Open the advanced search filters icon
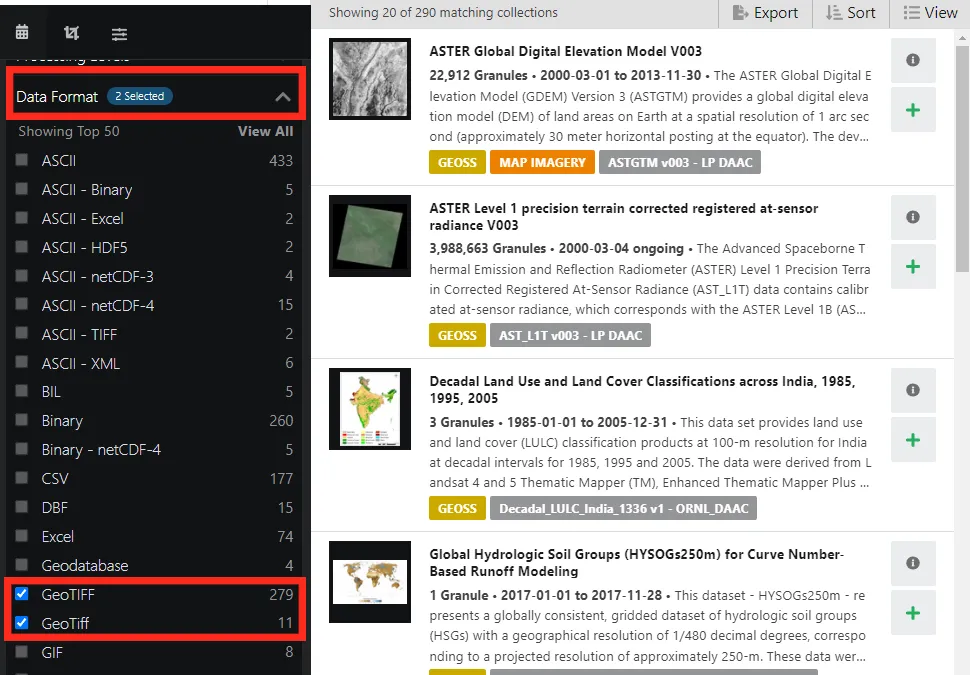The width and height of the screenshot is (970, 675). [119, 33]
